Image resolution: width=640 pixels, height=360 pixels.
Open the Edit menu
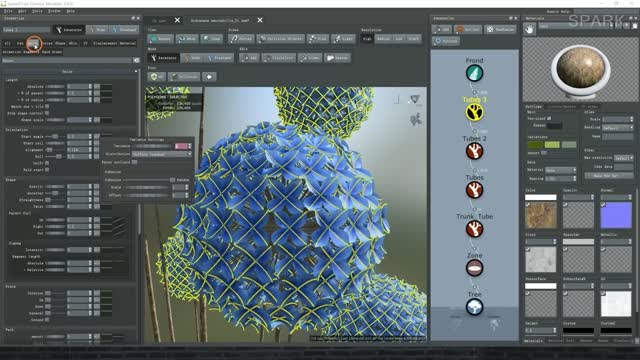[x=22, y=11]
